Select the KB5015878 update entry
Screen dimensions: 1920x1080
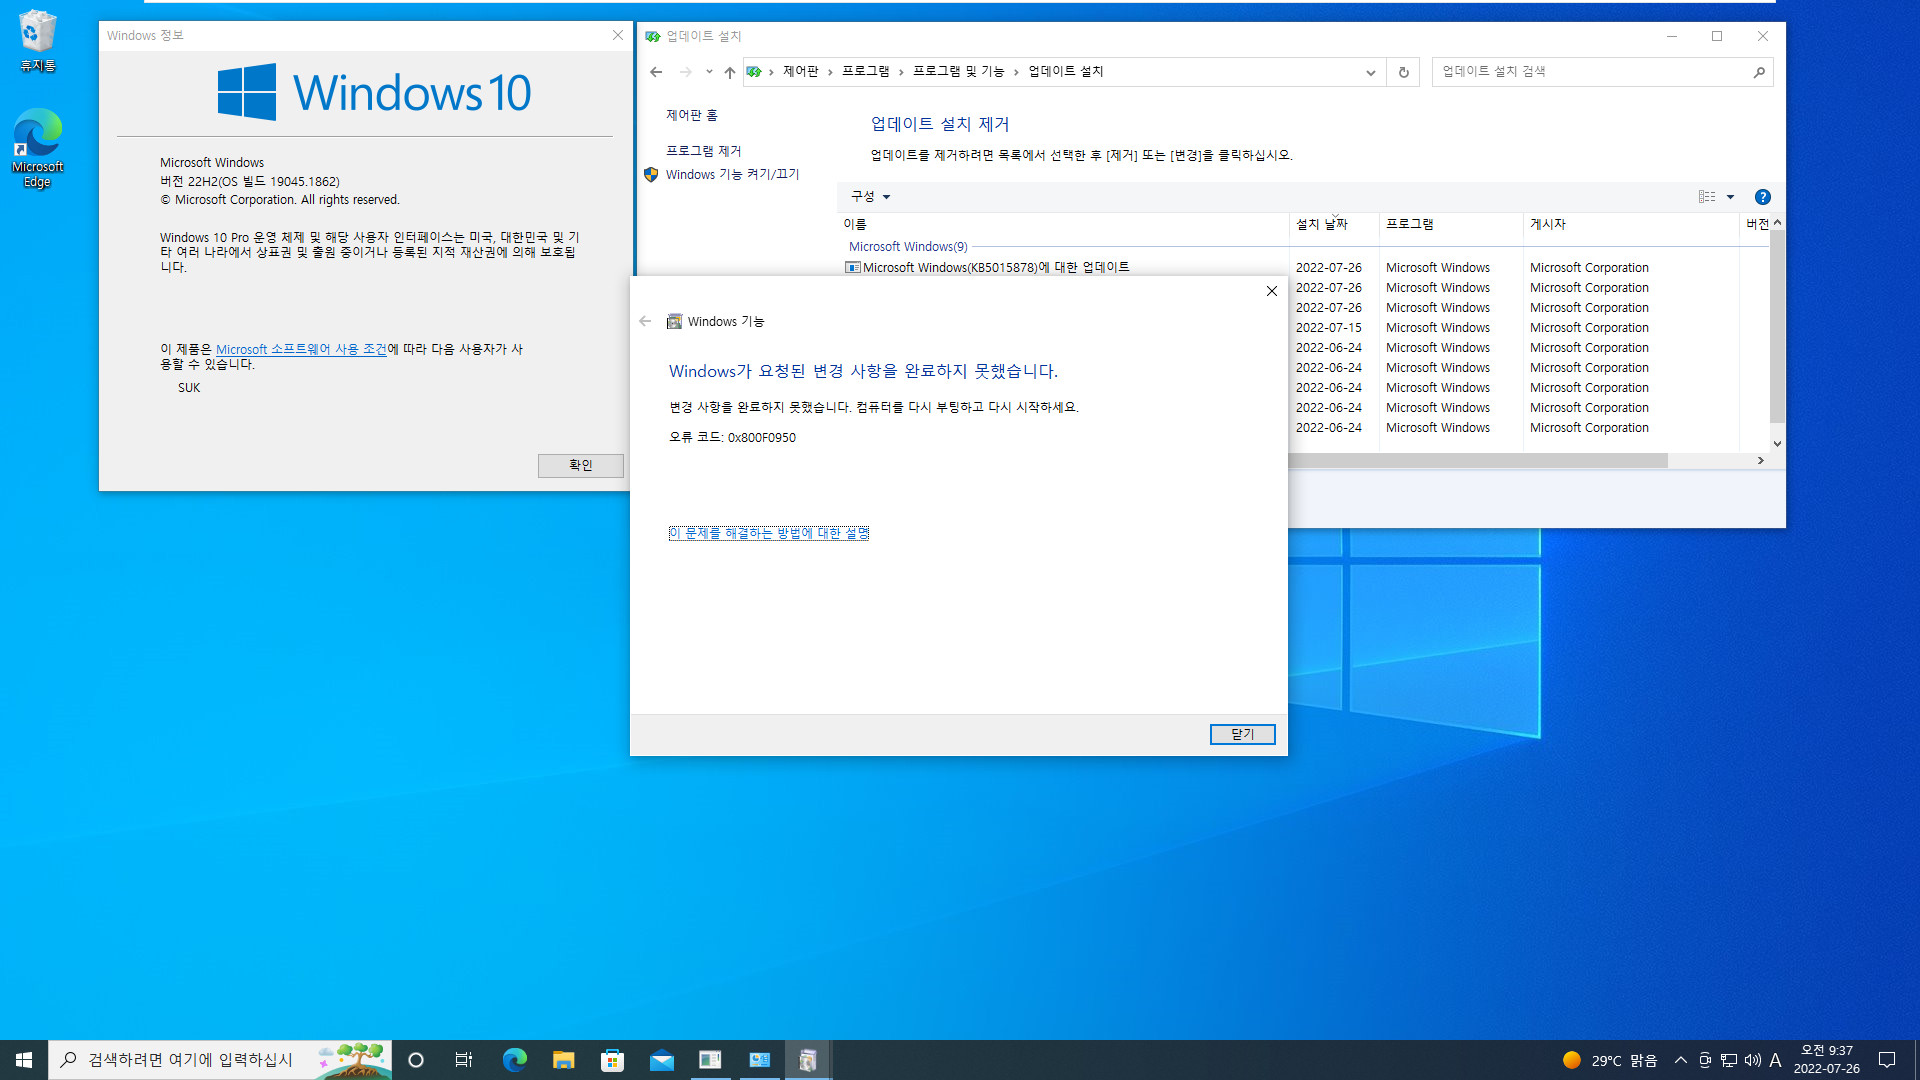[996, 267]
